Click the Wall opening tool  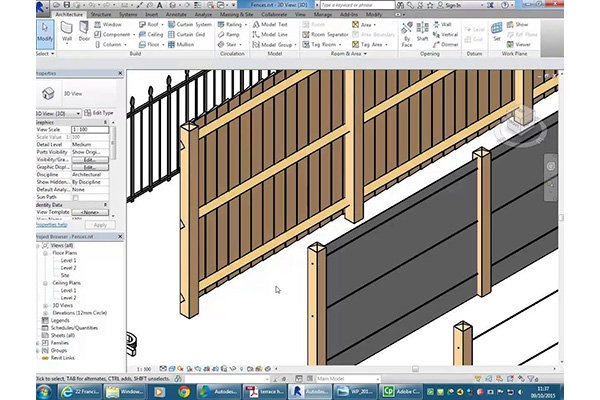442,24
